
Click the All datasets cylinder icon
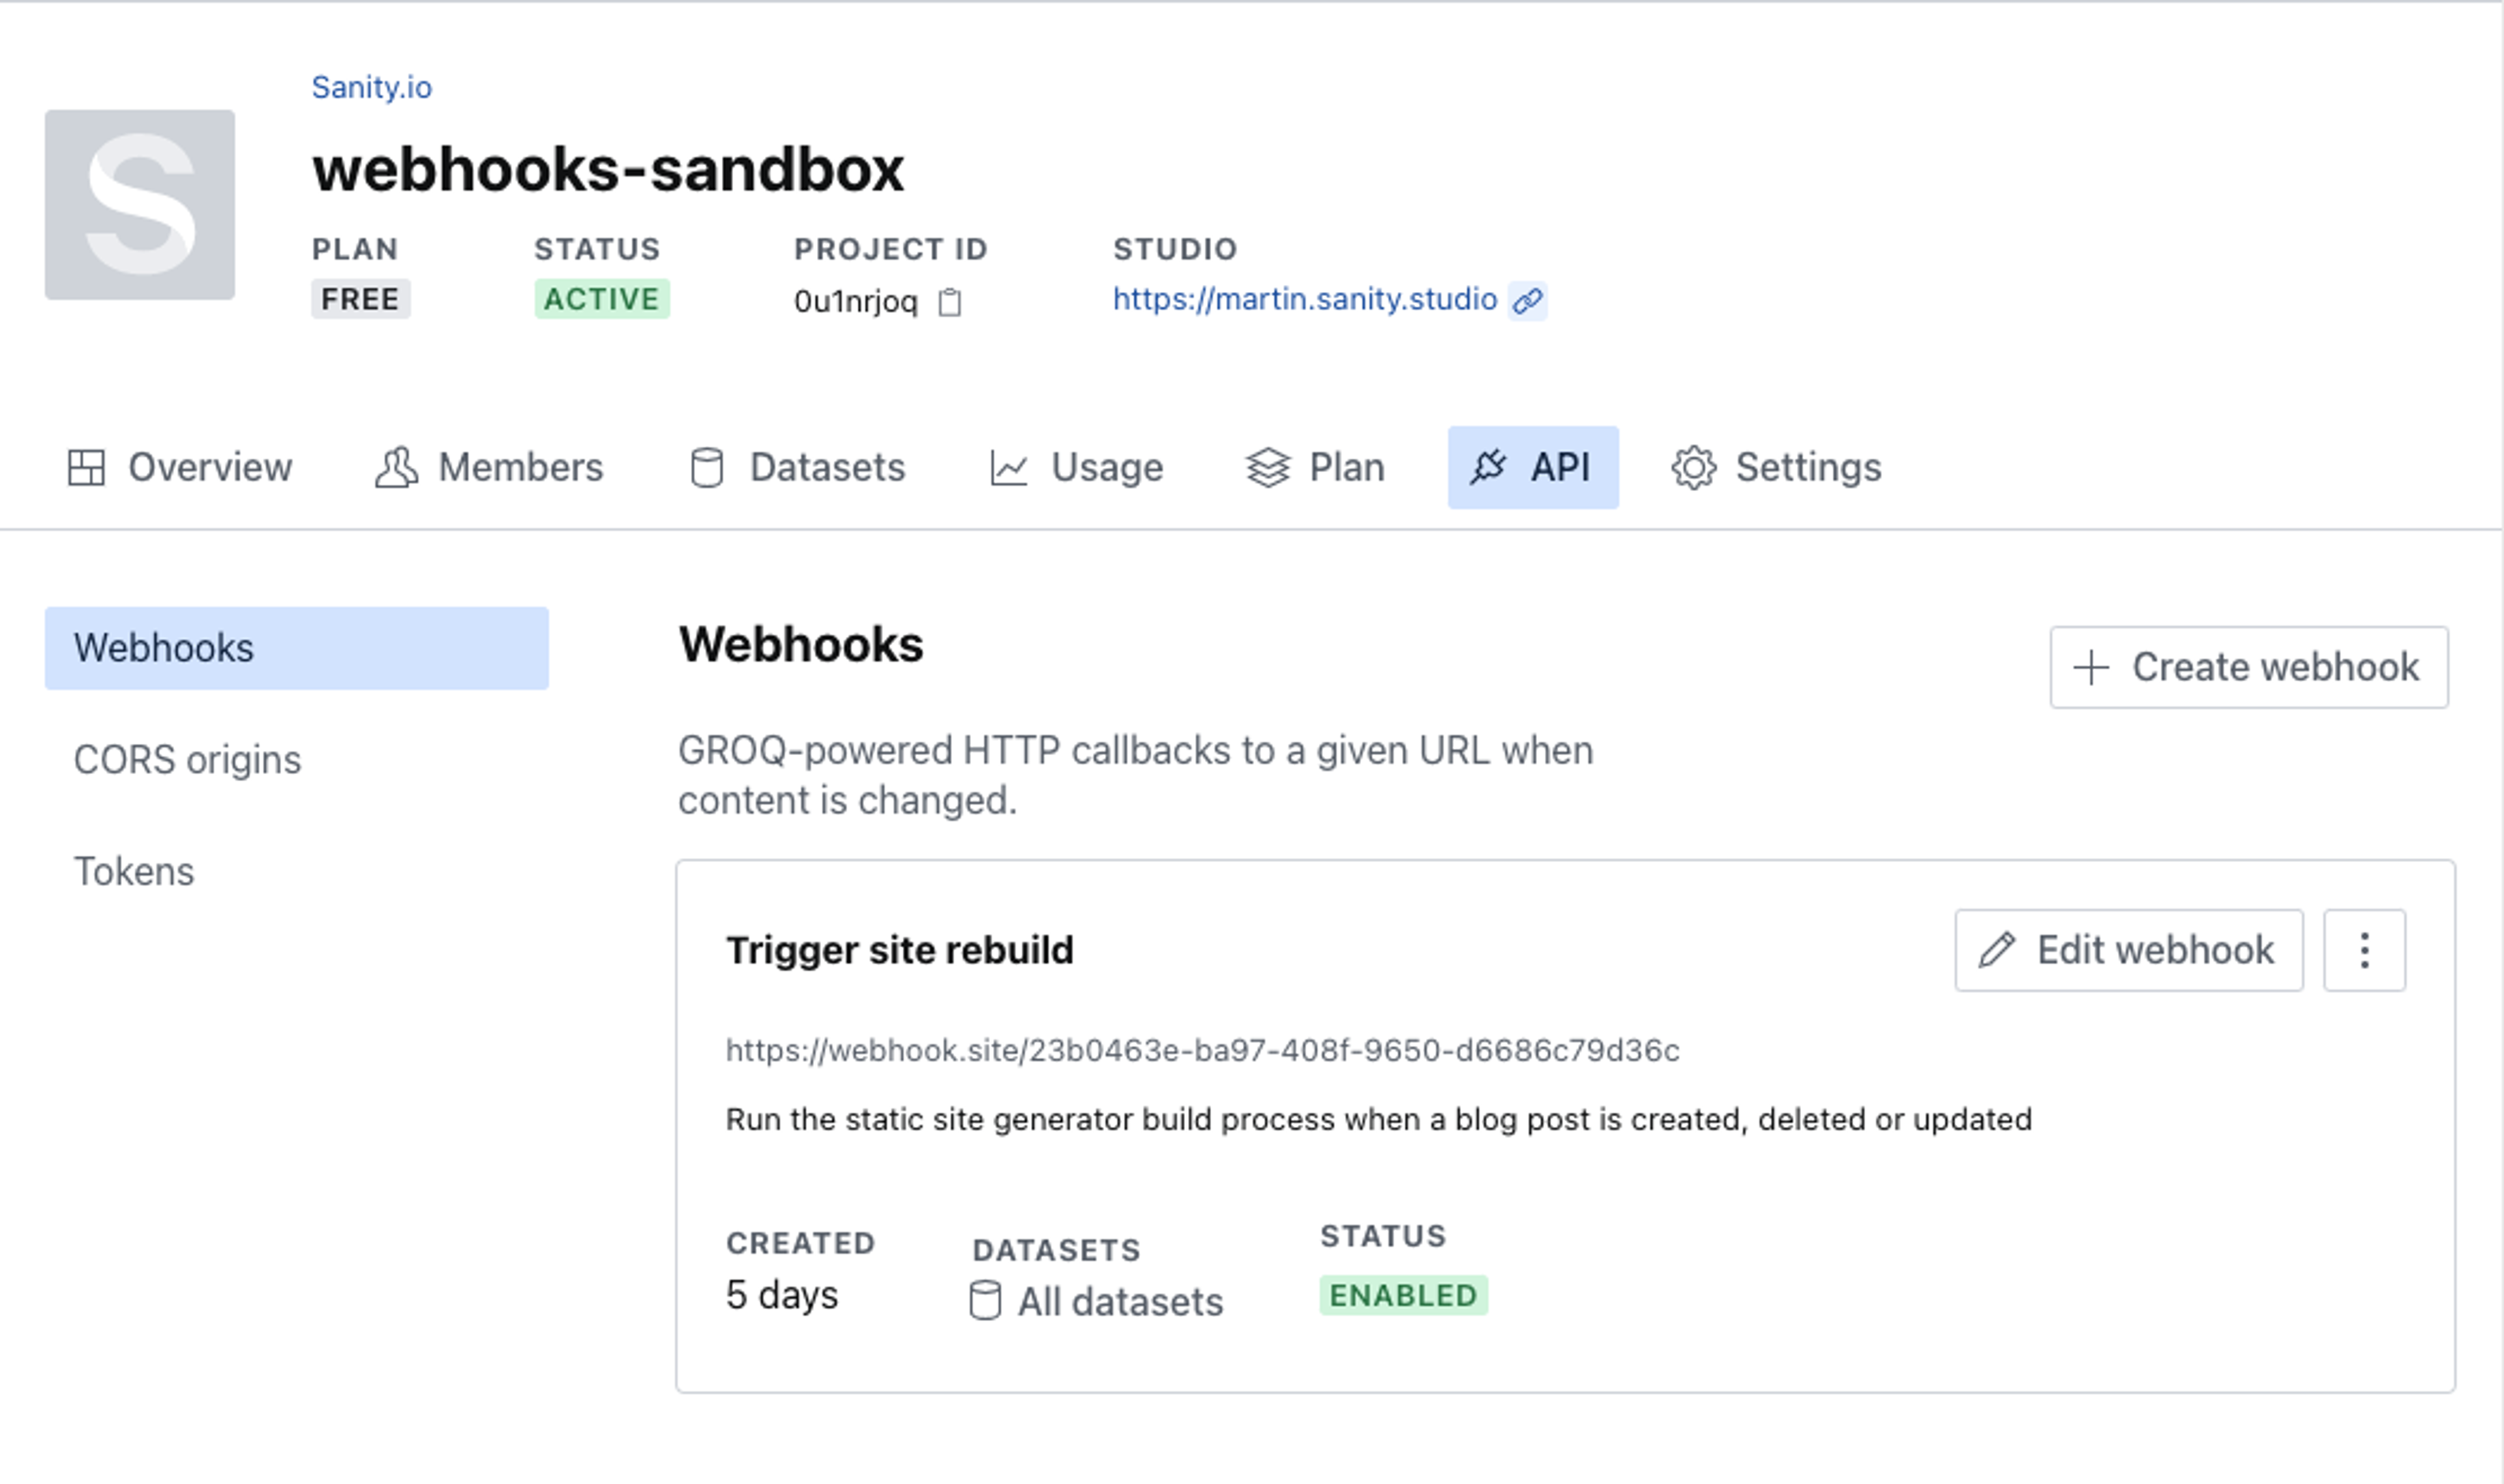[x=985, y=1301]
